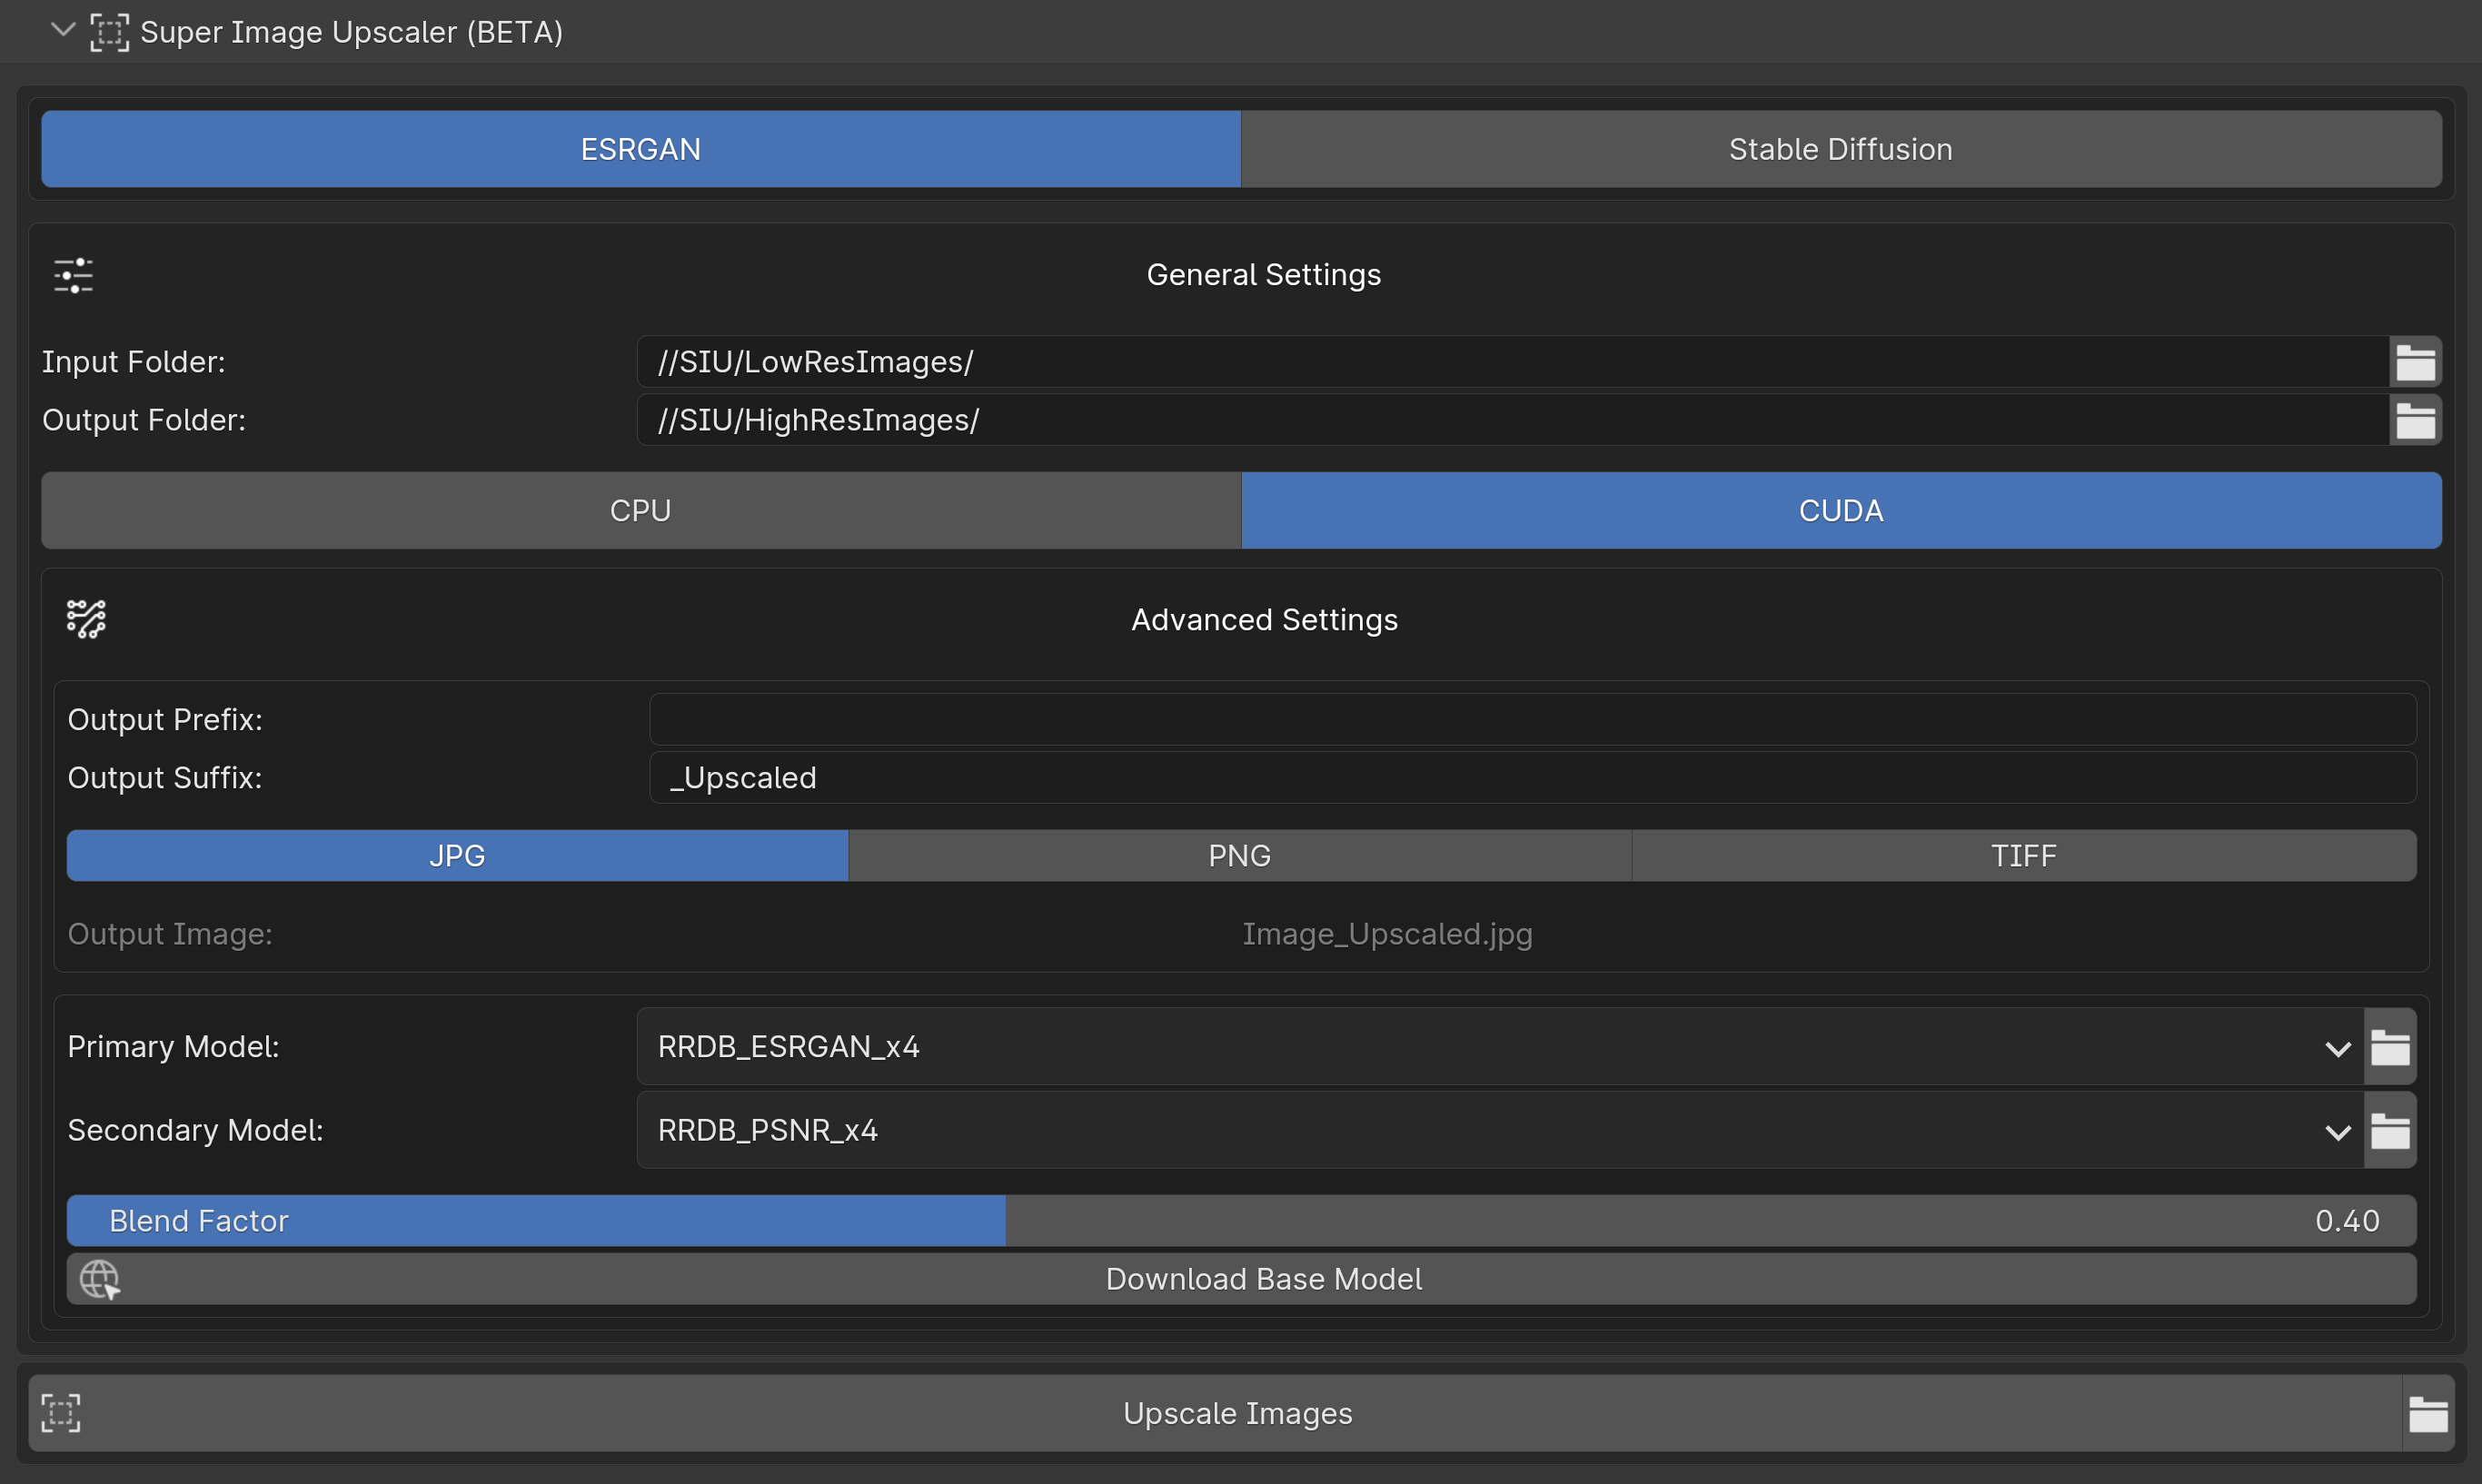Click the General Settings sliders icon
2482x1484 pixels.
tap(73, 274)
